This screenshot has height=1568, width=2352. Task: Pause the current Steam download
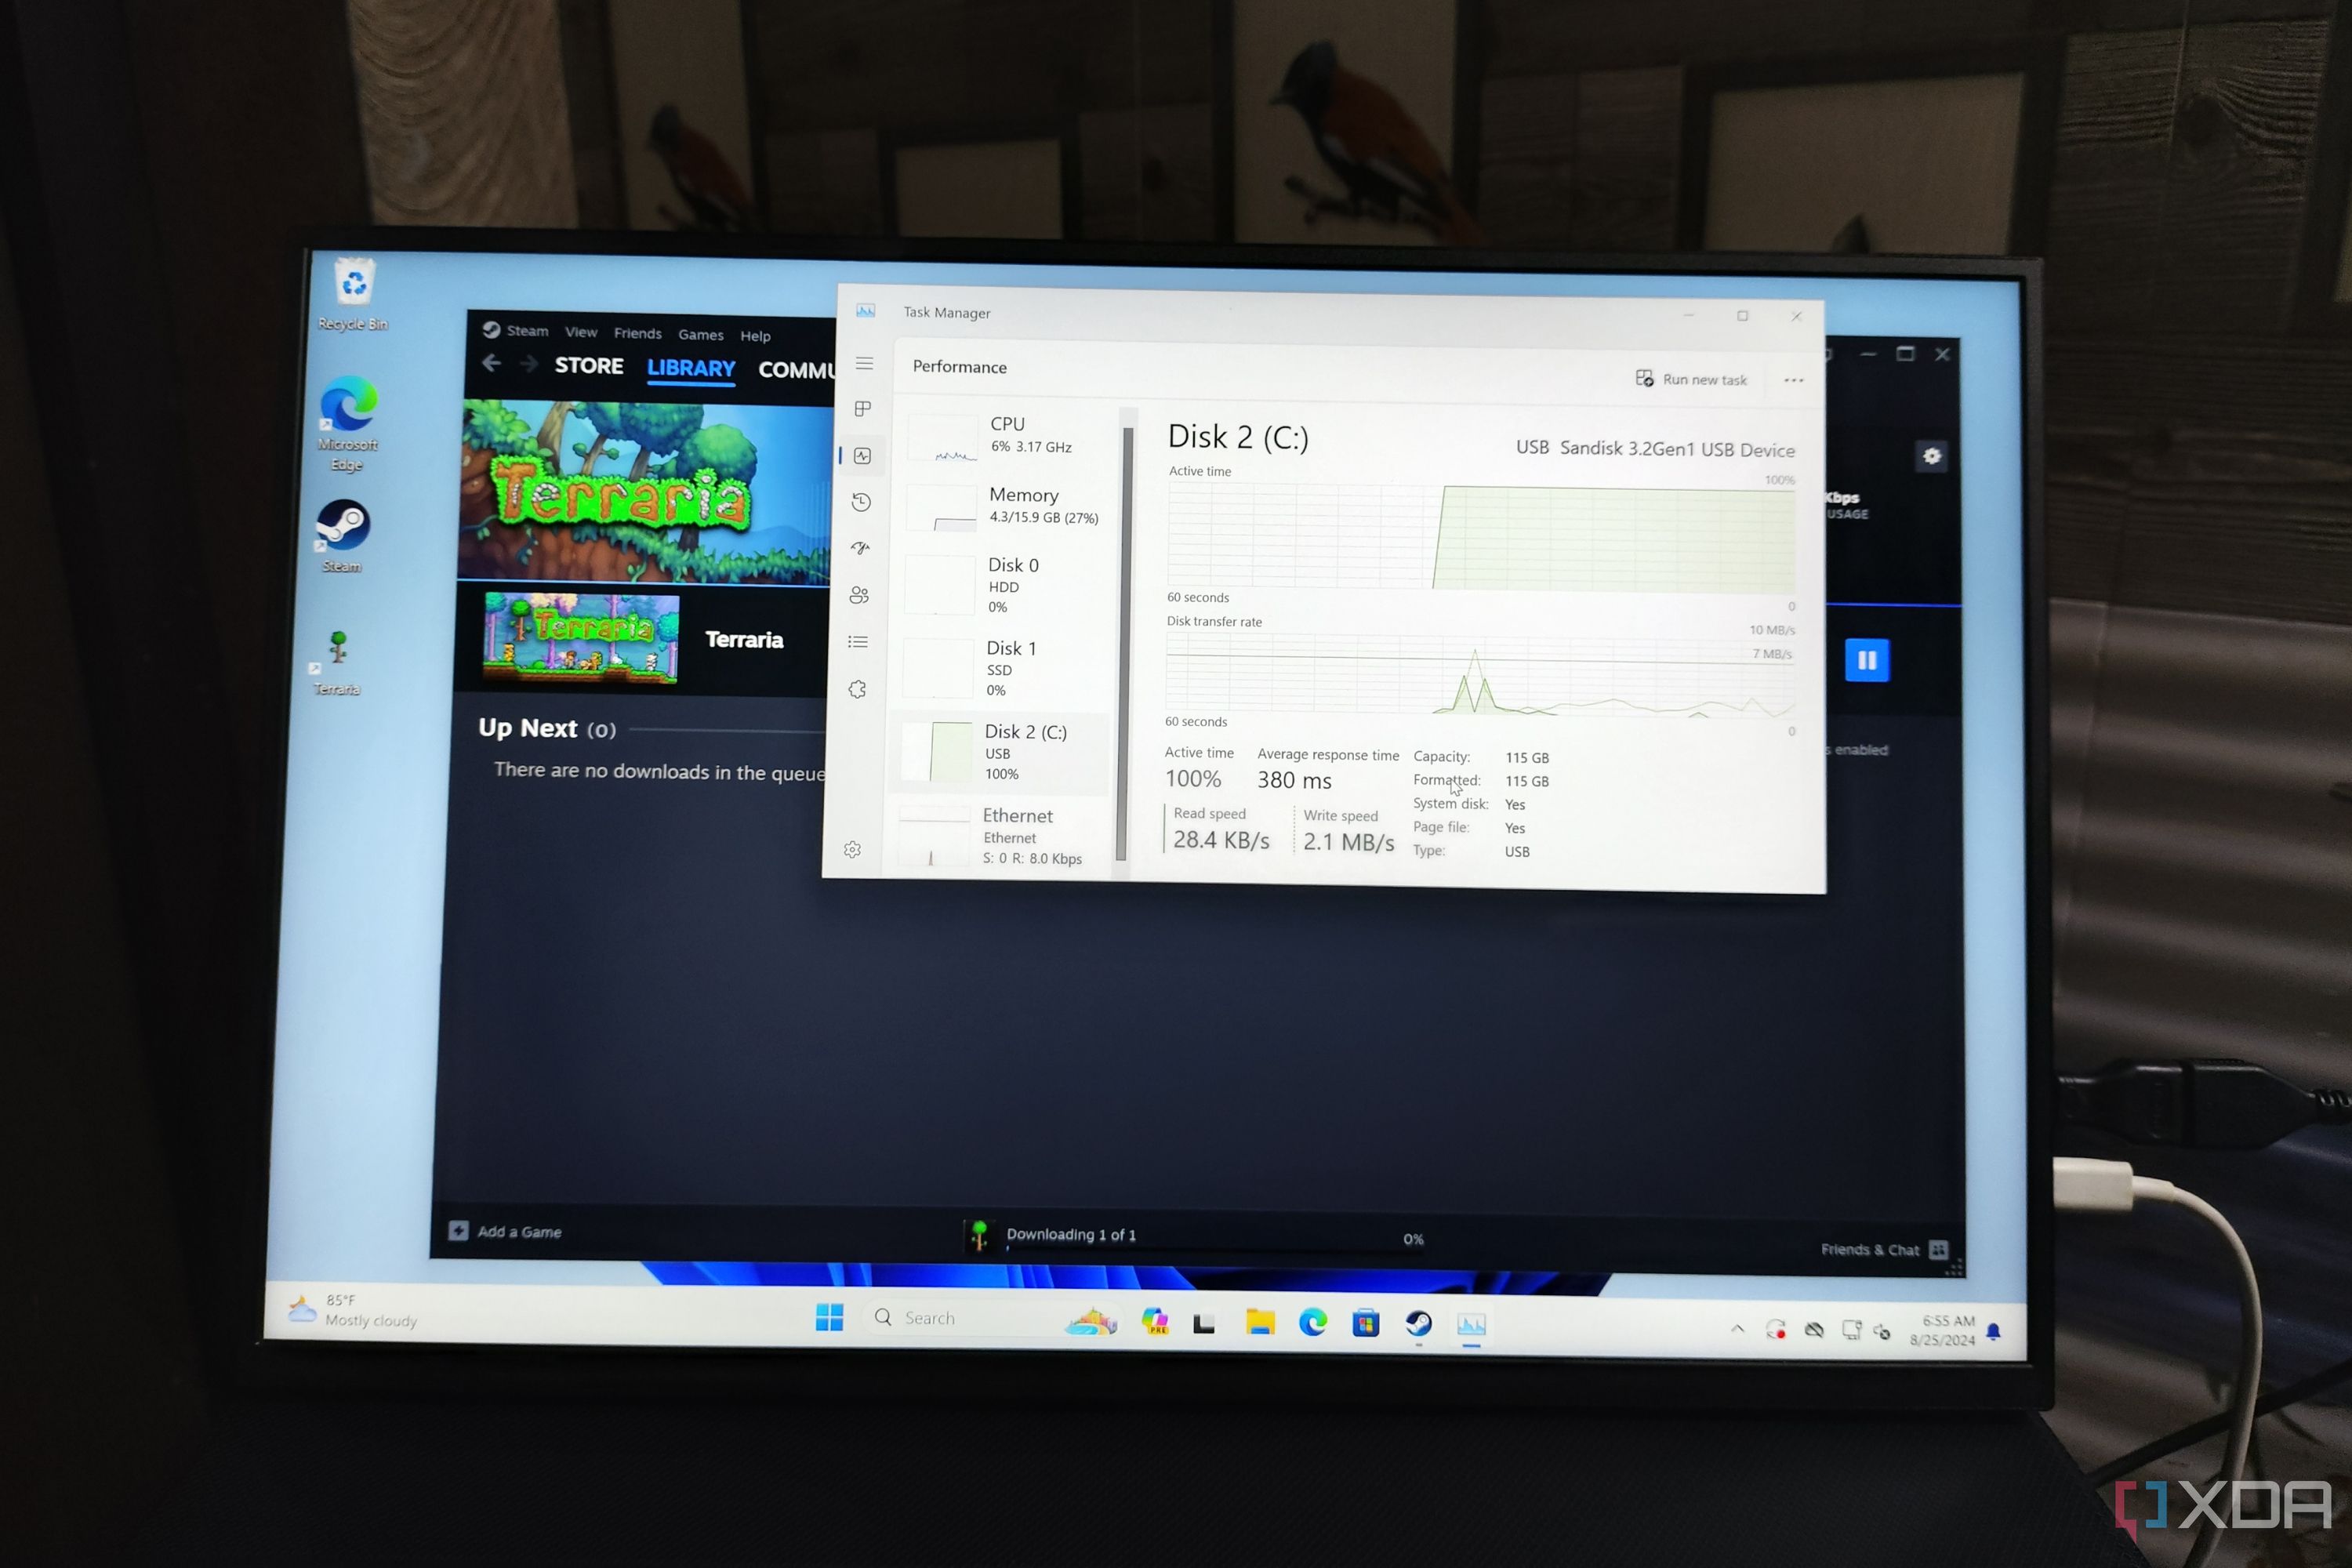pyautogui.click(x=1867, y=662)
